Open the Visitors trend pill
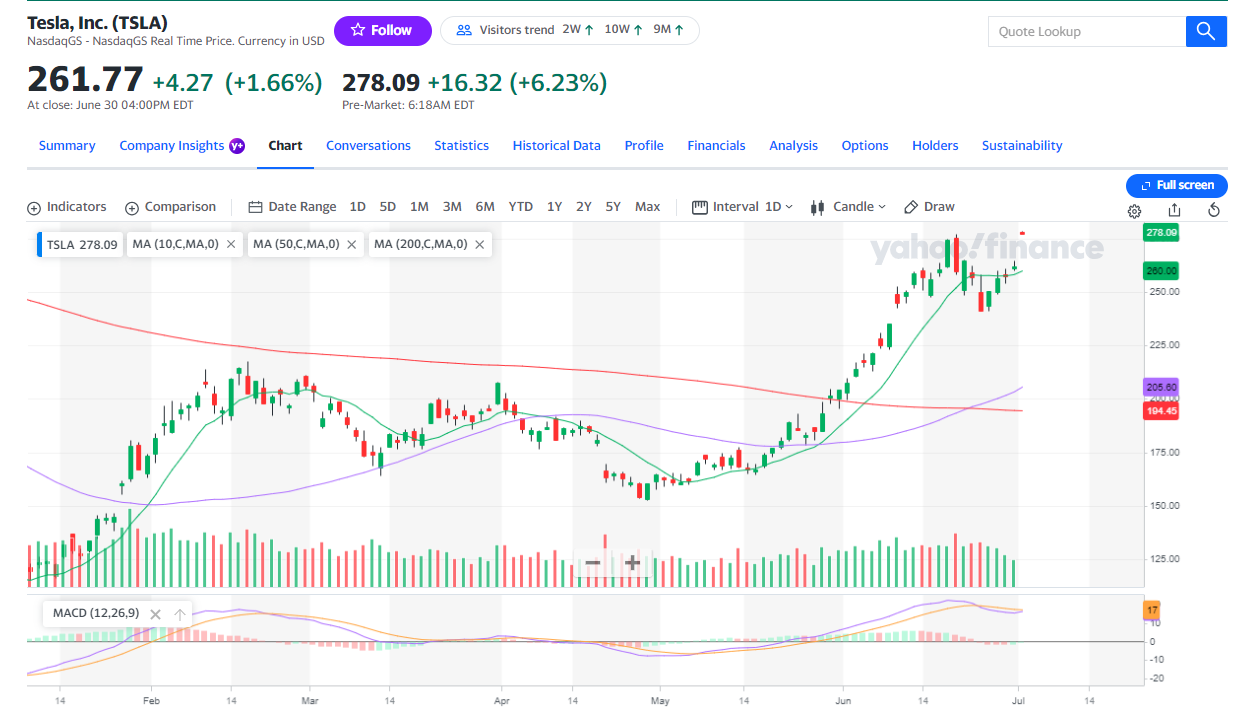 [570, 30]
